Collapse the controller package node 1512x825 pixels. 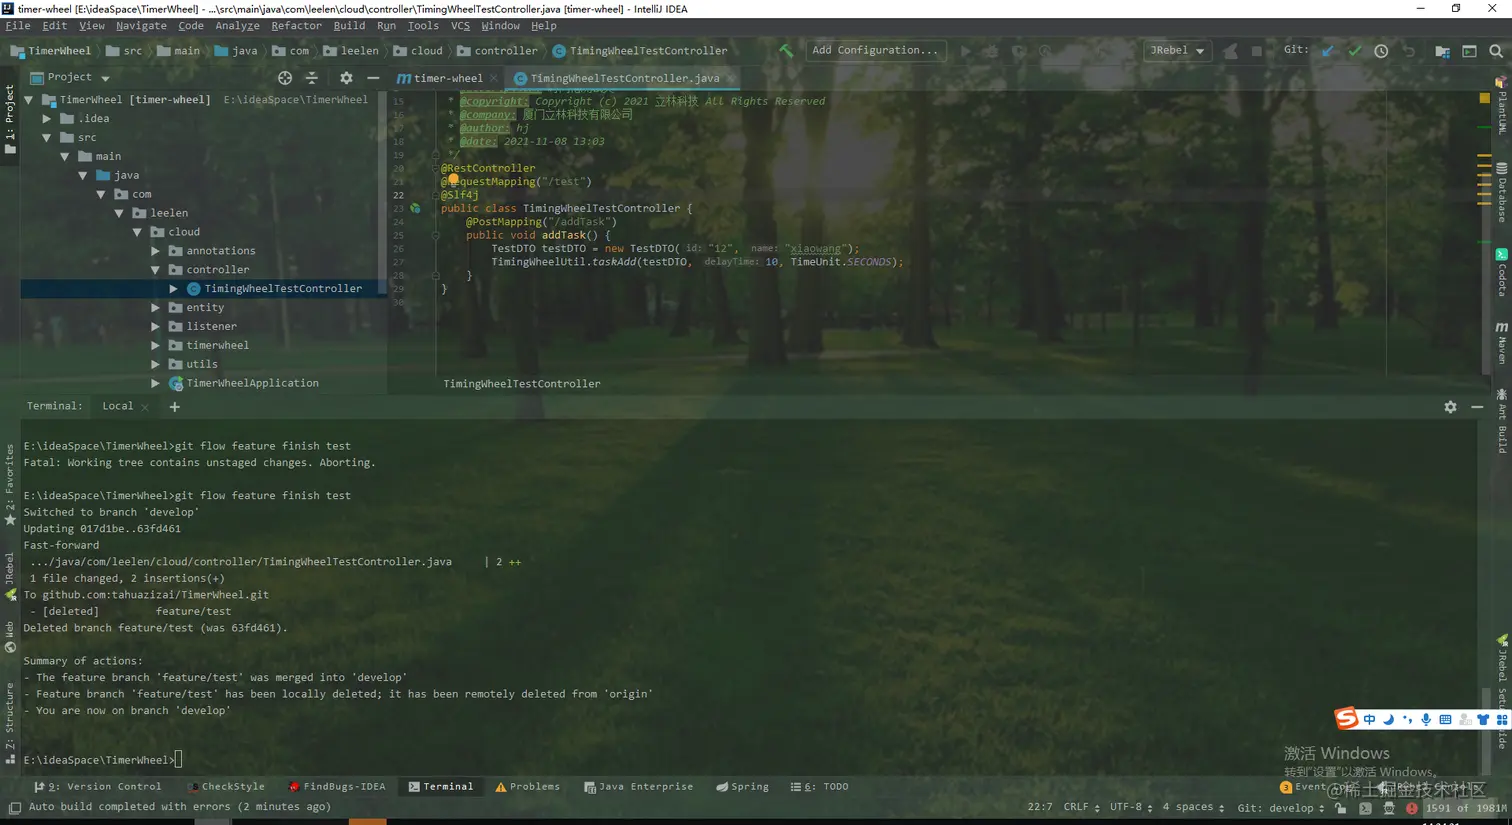pos(155,270)
